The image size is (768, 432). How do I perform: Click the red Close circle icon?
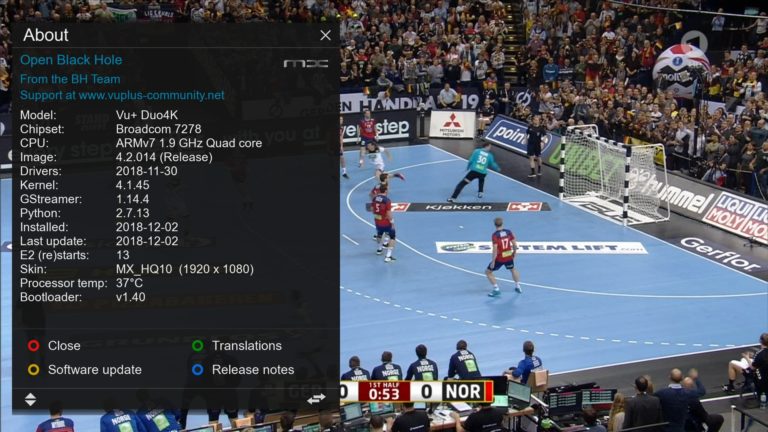pyautogui.click(x=33, y=346)
